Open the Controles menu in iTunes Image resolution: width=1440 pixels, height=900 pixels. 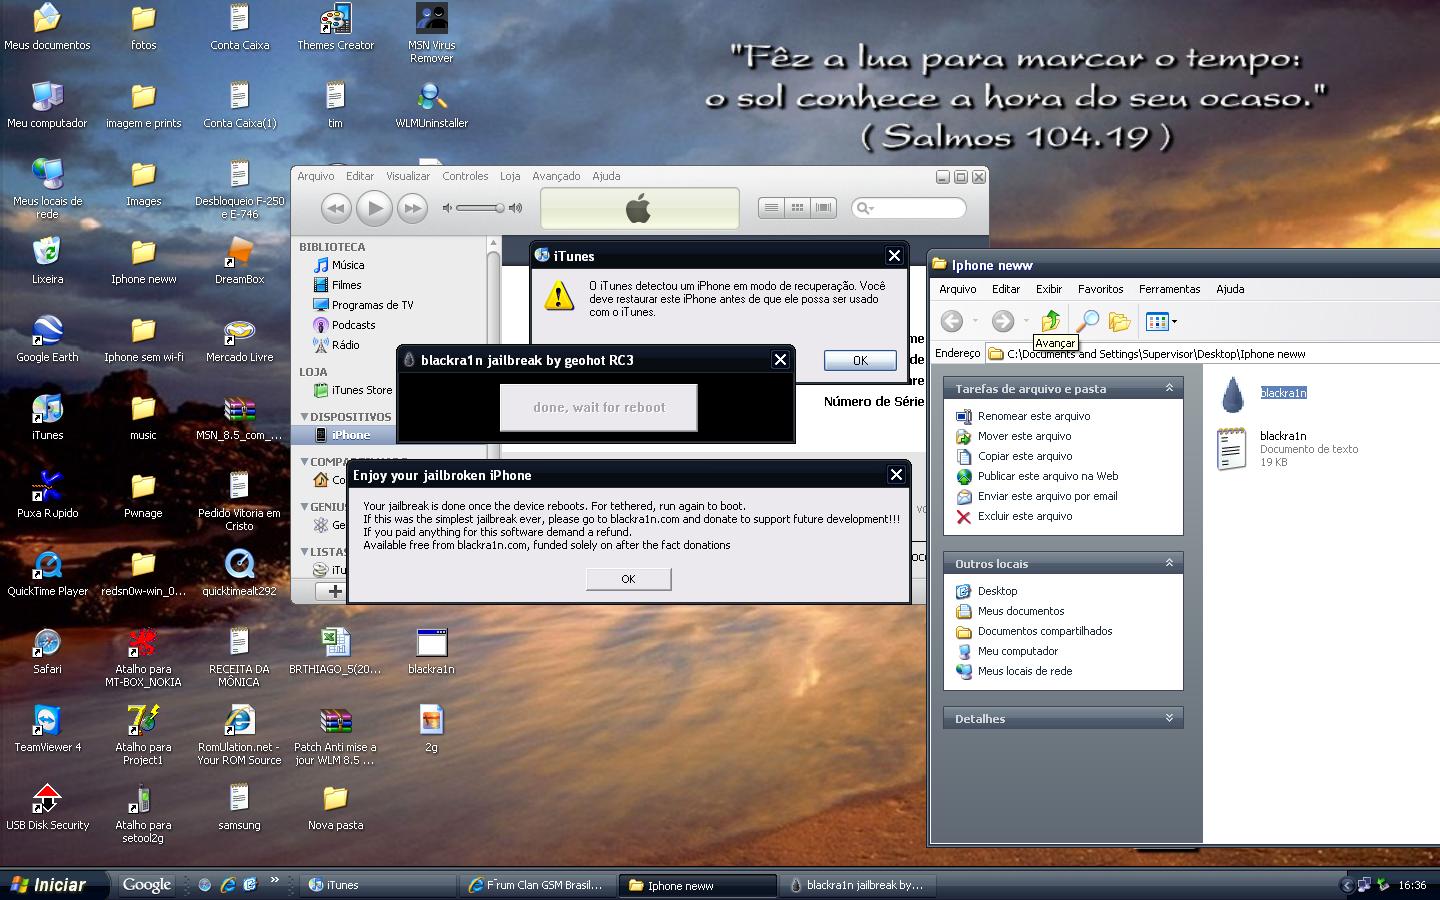[465, 176]
